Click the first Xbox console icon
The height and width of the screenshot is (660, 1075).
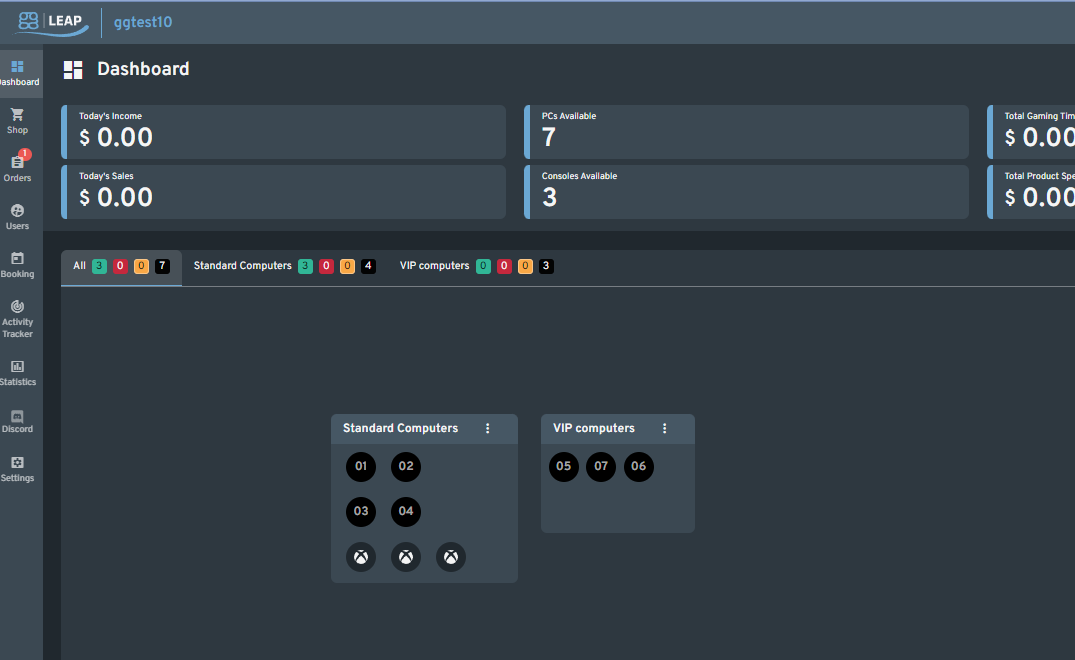click(360, 557)
